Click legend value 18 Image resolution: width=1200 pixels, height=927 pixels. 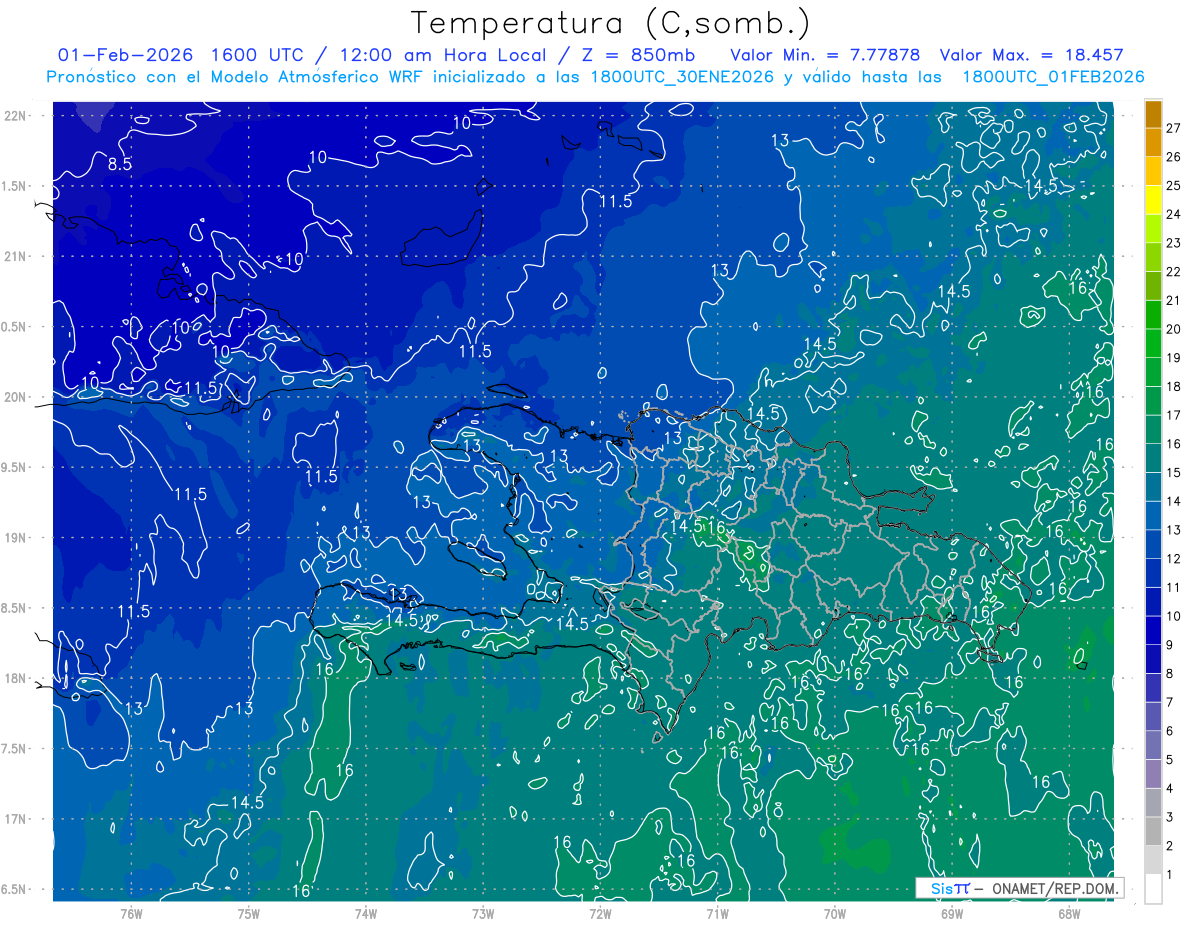pos(1174,386)
